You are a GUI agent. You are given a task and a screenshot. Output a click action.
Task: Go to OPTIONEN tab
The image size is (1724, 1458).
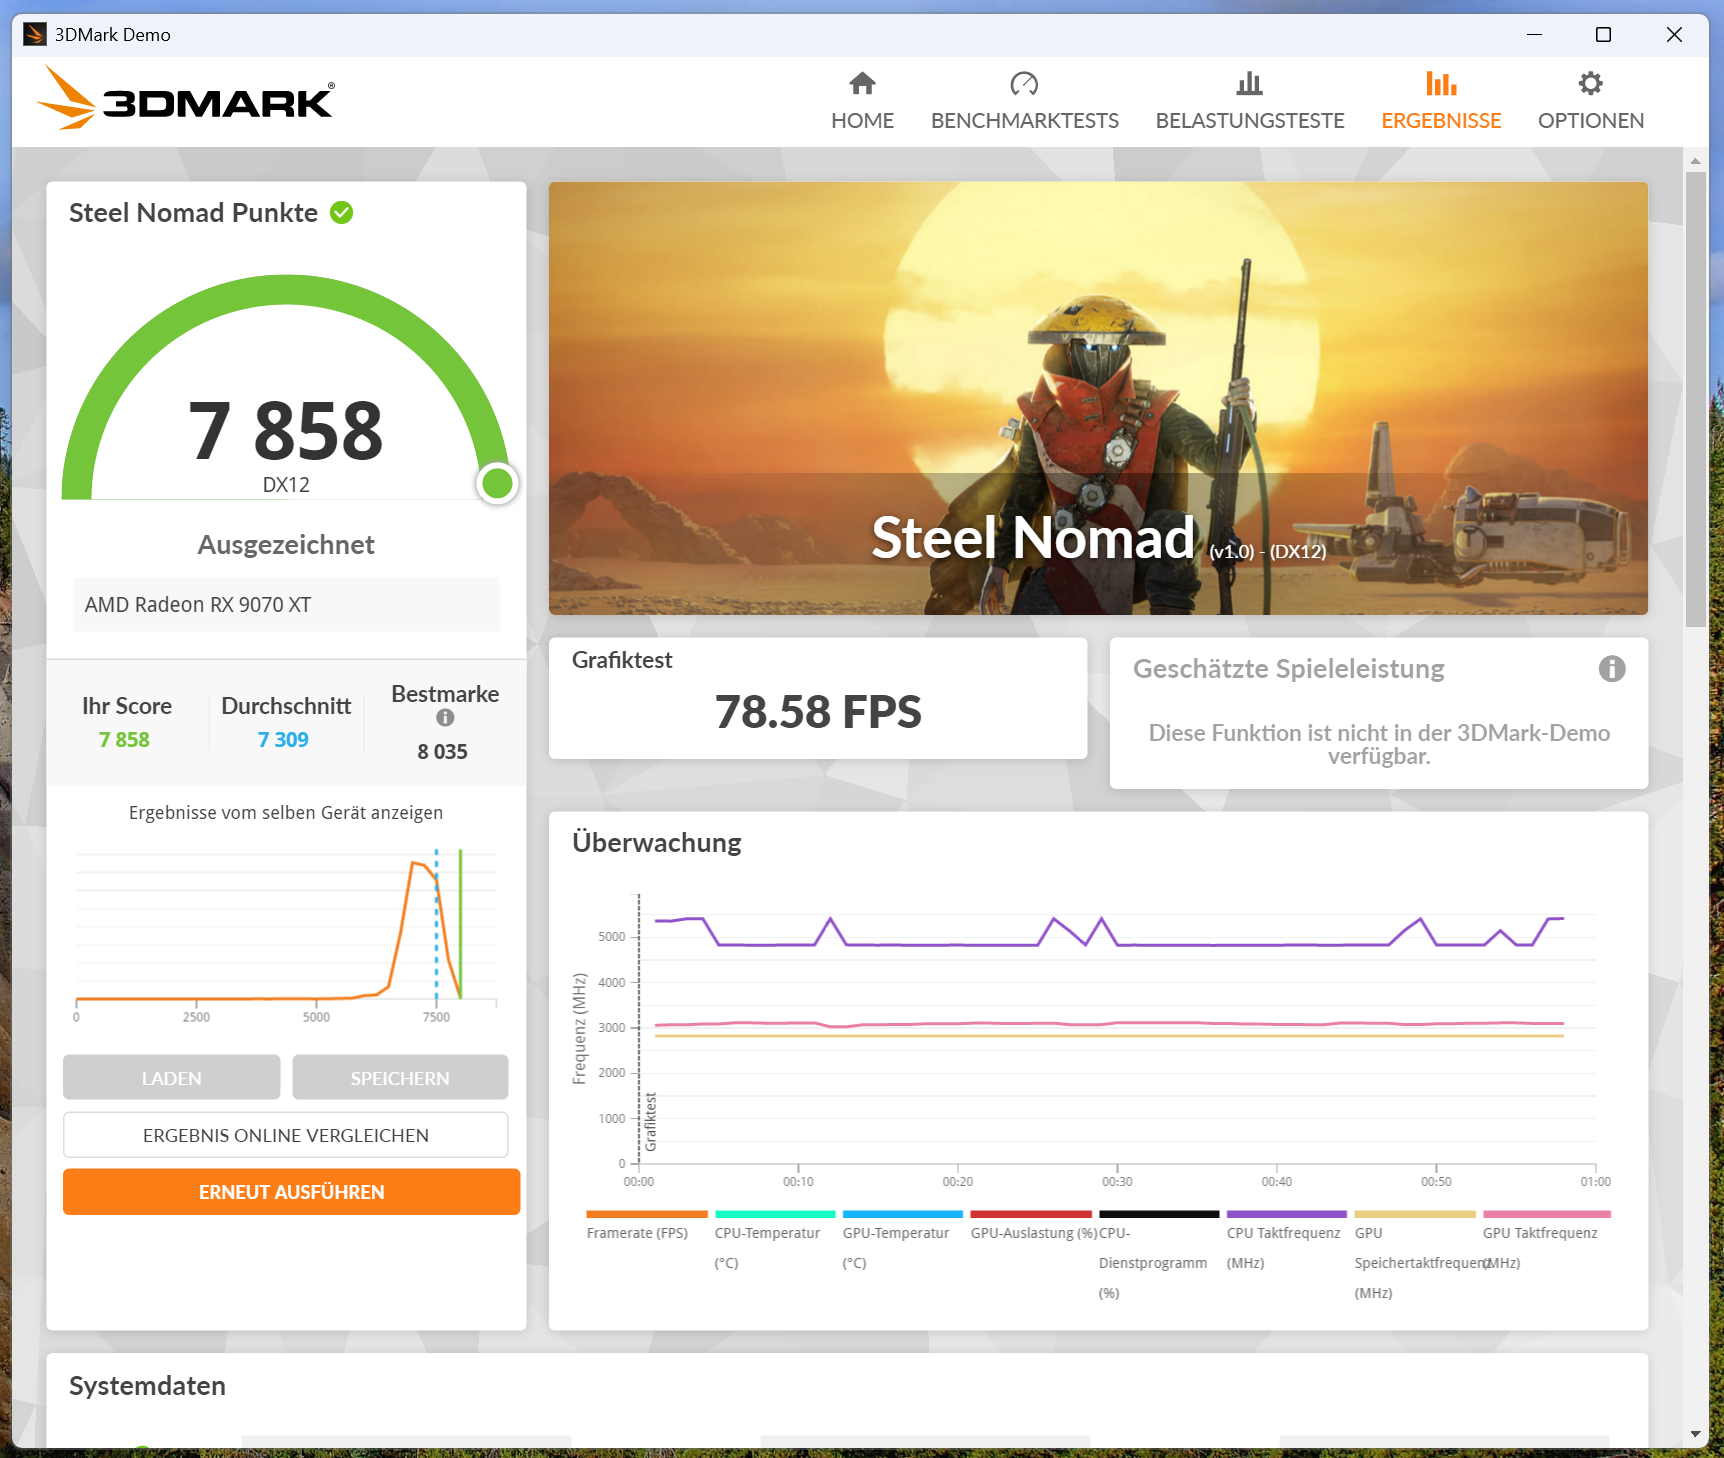pos(1590,101)
